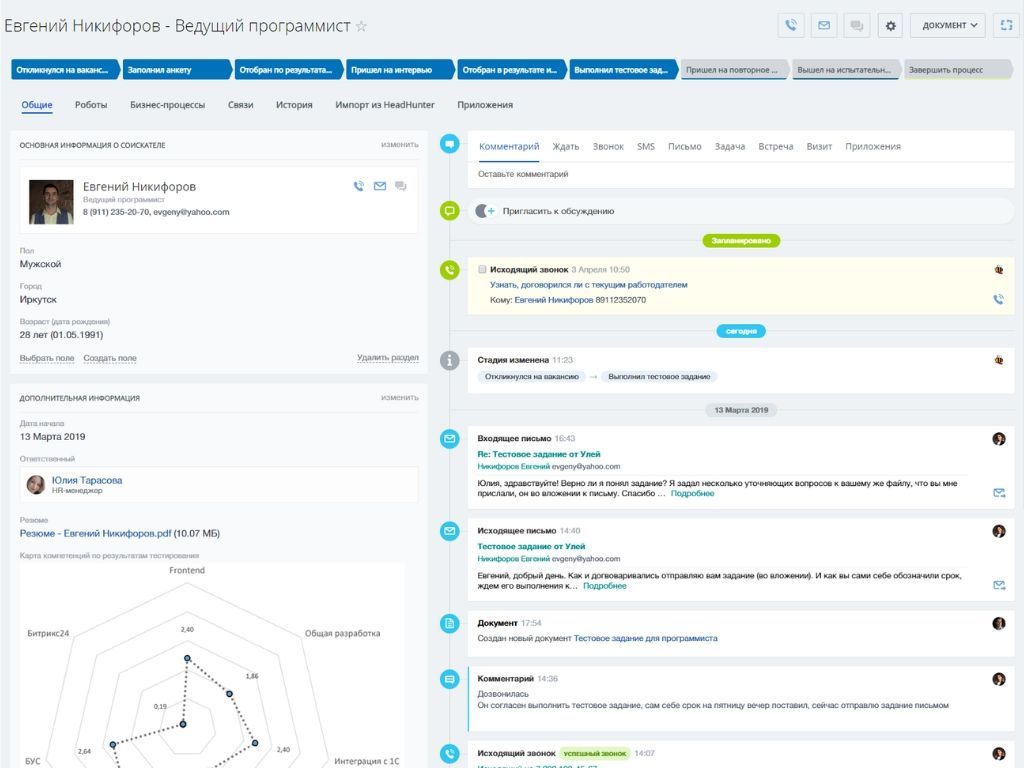Click the document icon of entry 17:54
This screenshot has width=1024, height=768.
[x=449, y=623]
